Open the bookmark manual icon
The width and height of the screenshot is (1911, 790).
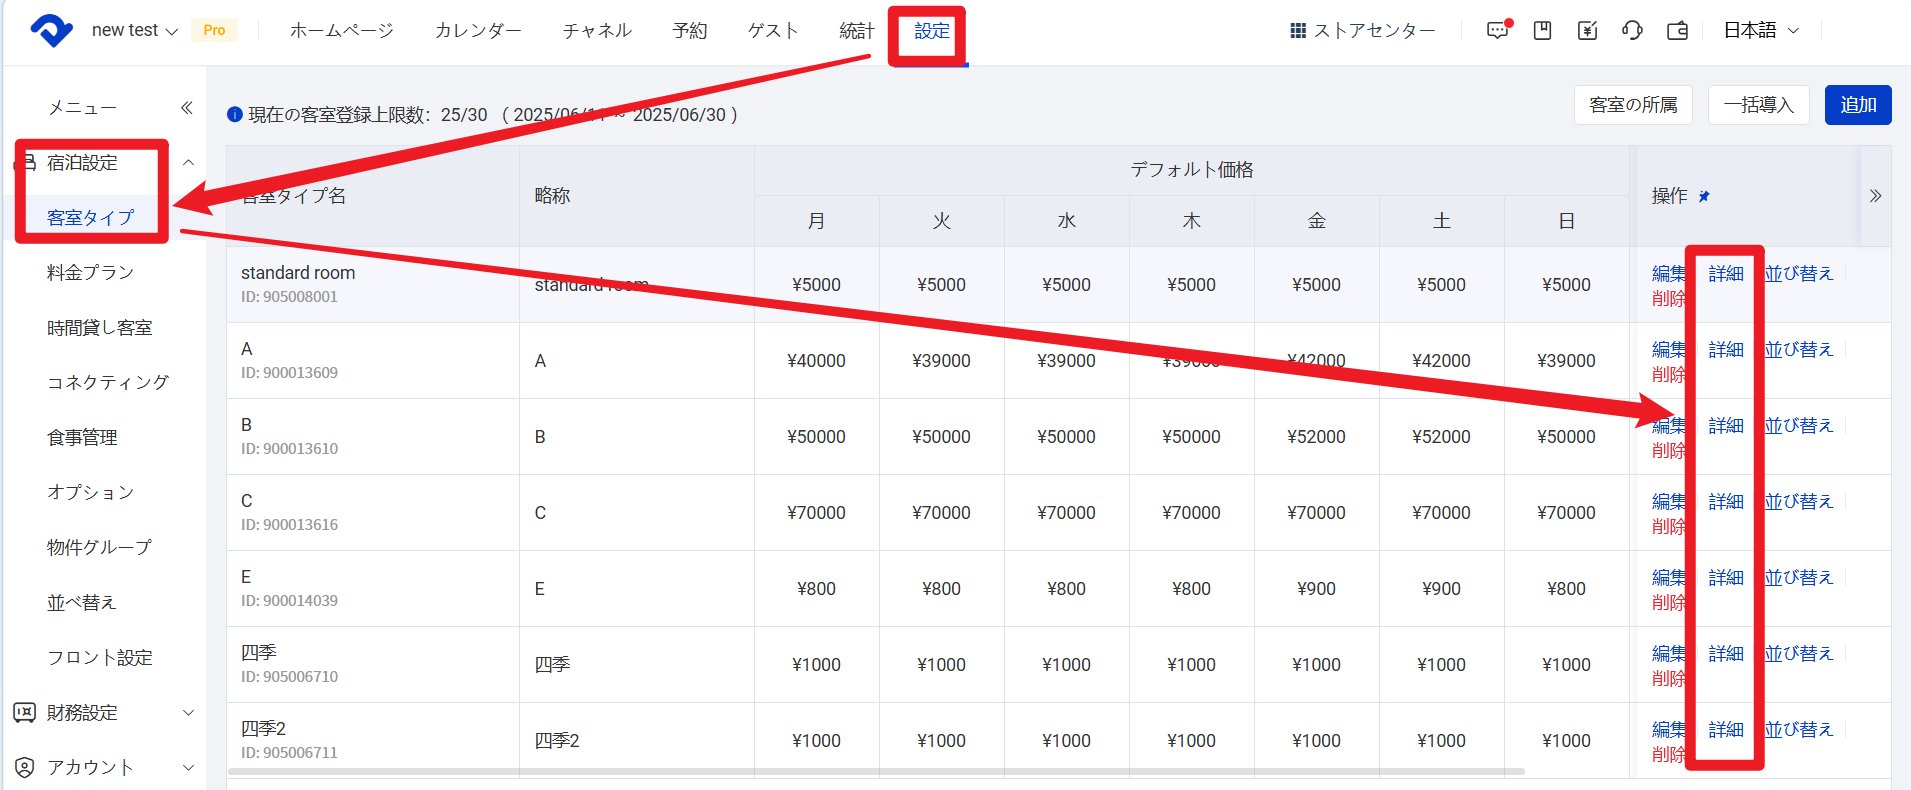1543,31
